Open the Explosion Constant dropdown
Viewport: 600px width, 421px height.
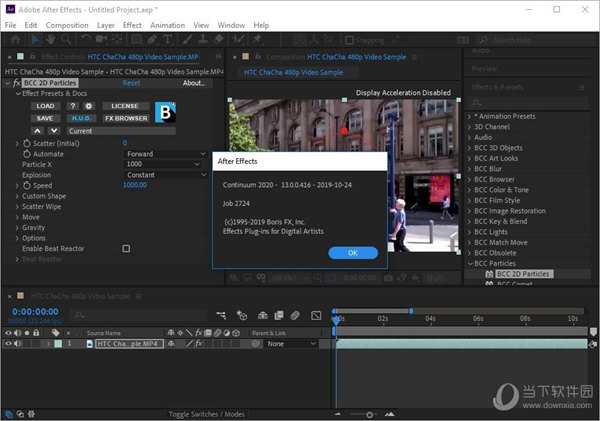click(166, 175)
